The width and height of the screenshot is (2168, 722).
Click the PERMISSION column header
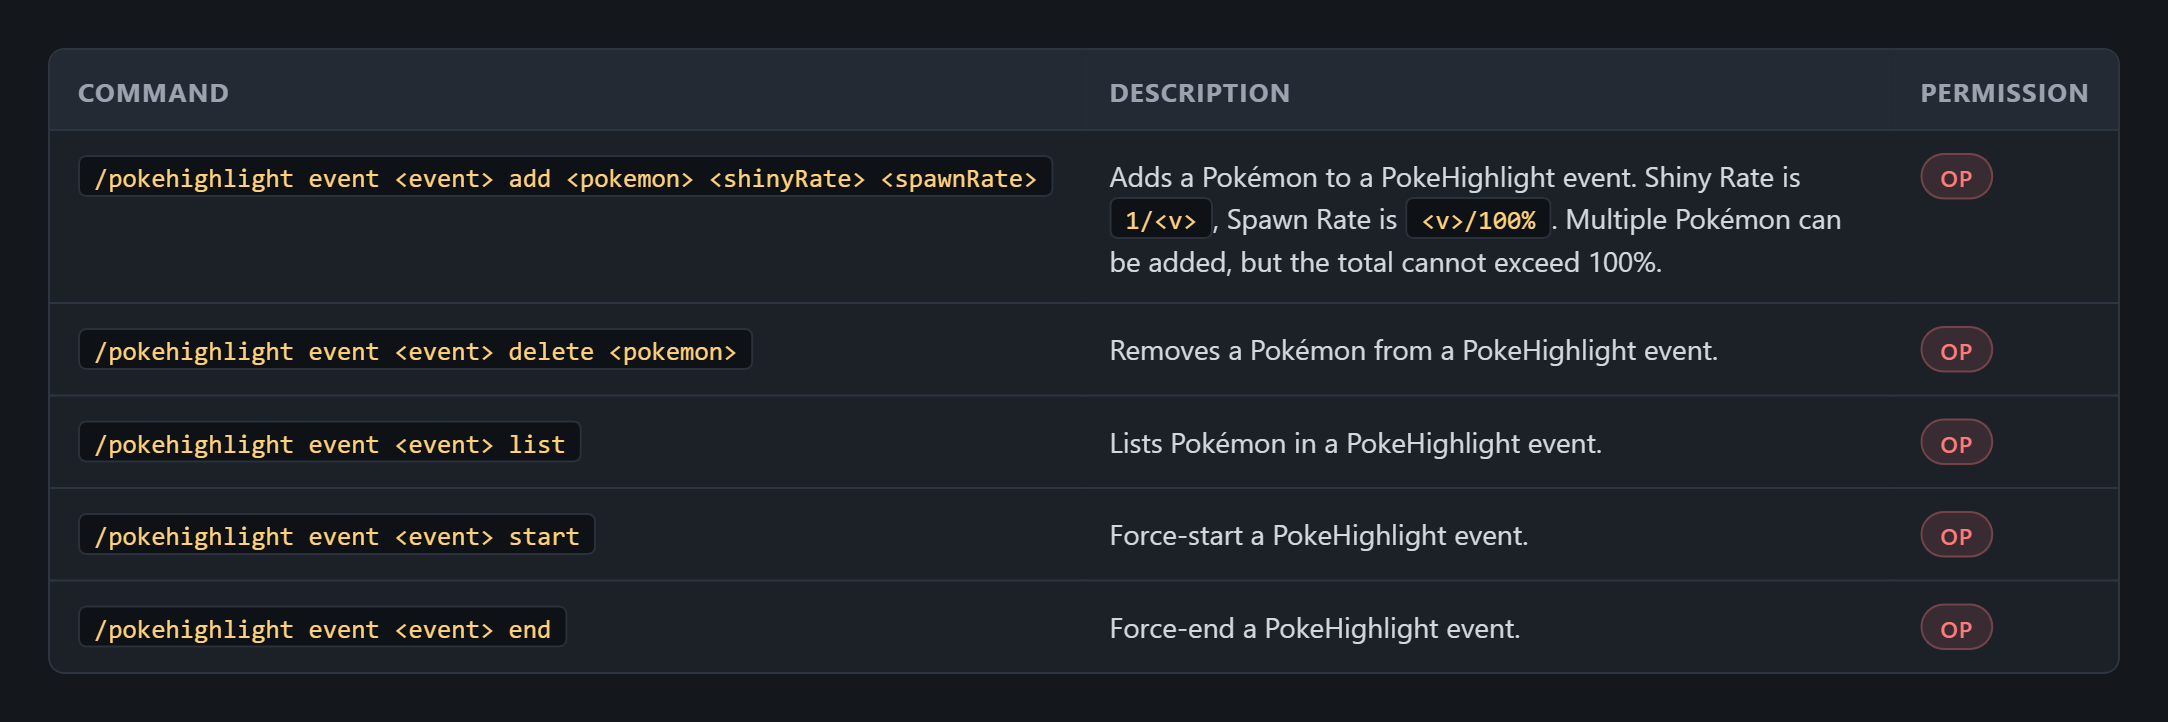(2004, 93)
